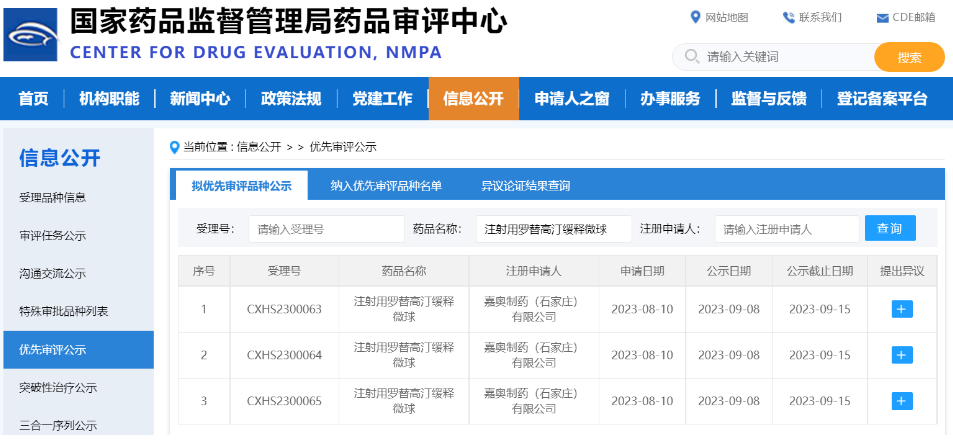Switch to 纳入优先审评品种名单 tab
The image size is (953, 445).
(x=386, y=185)
